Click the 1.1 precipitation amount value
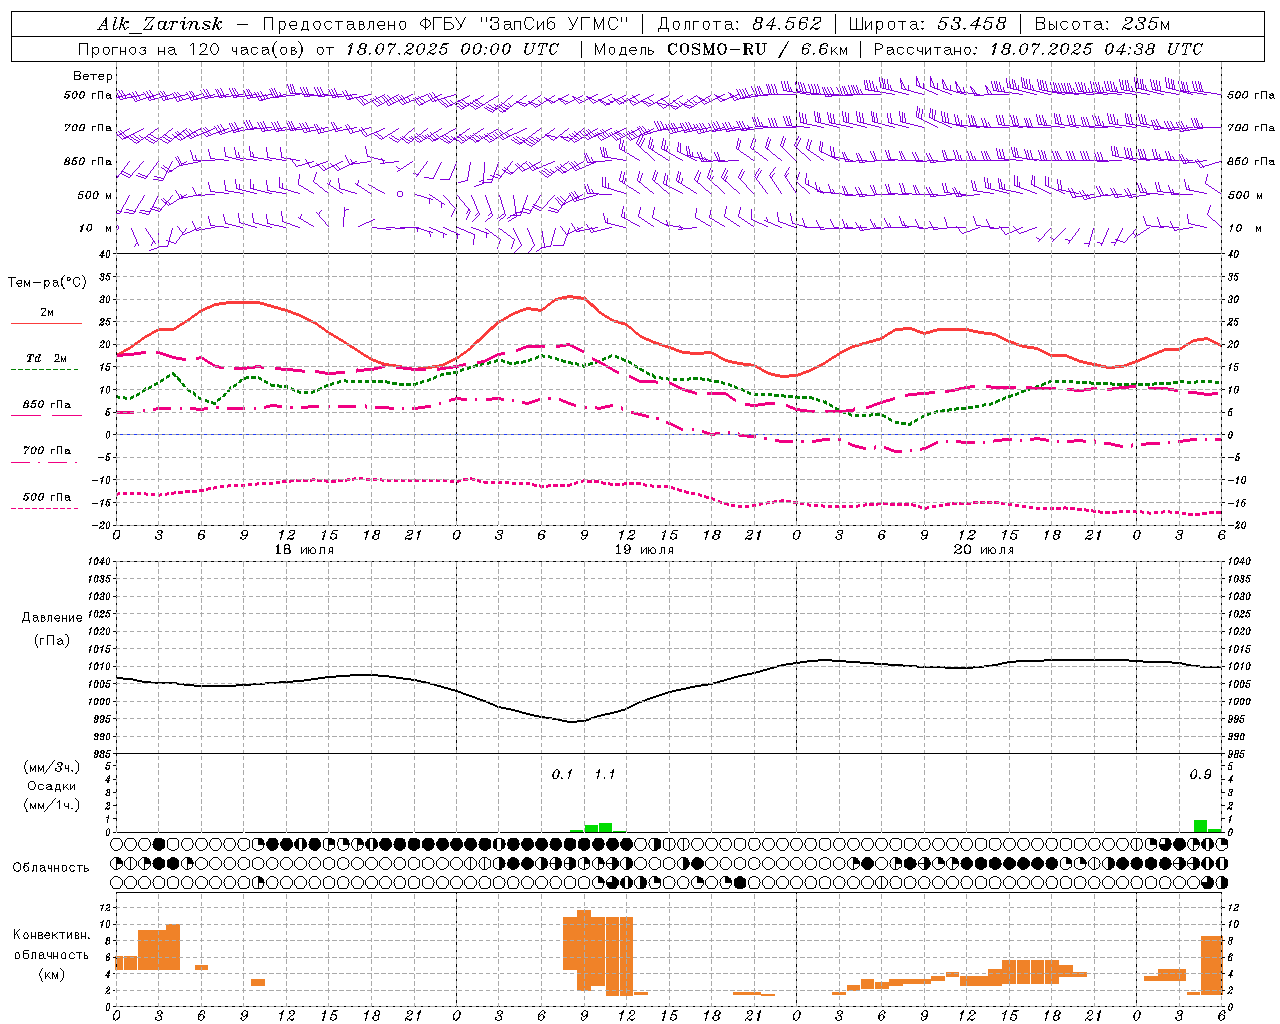Viewport: 1280px width, 1024px height. tap(605, 775)
